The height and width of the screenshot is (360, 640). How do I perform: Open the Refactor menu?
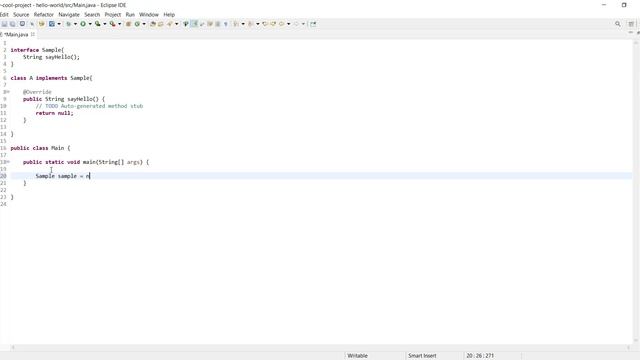point(44,14)
